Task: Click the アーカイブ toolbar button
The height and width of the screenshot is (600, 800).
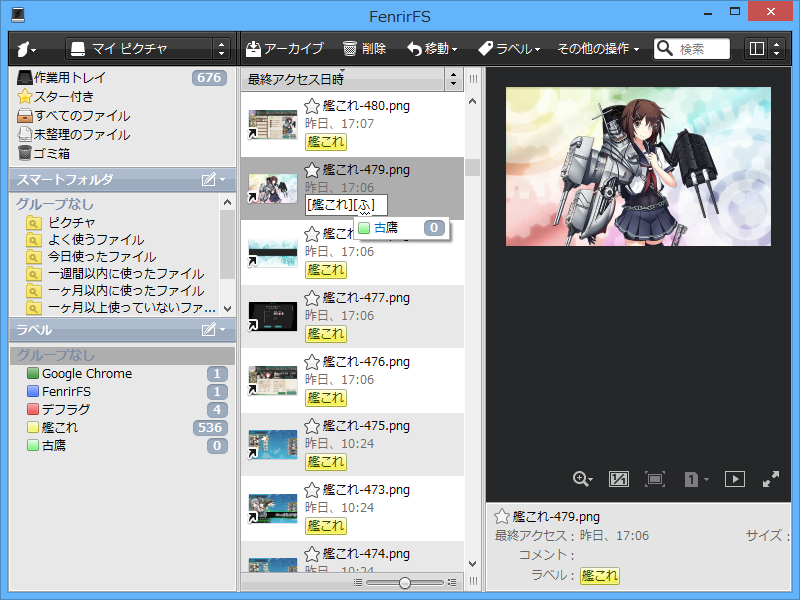Action: point(285,49)
